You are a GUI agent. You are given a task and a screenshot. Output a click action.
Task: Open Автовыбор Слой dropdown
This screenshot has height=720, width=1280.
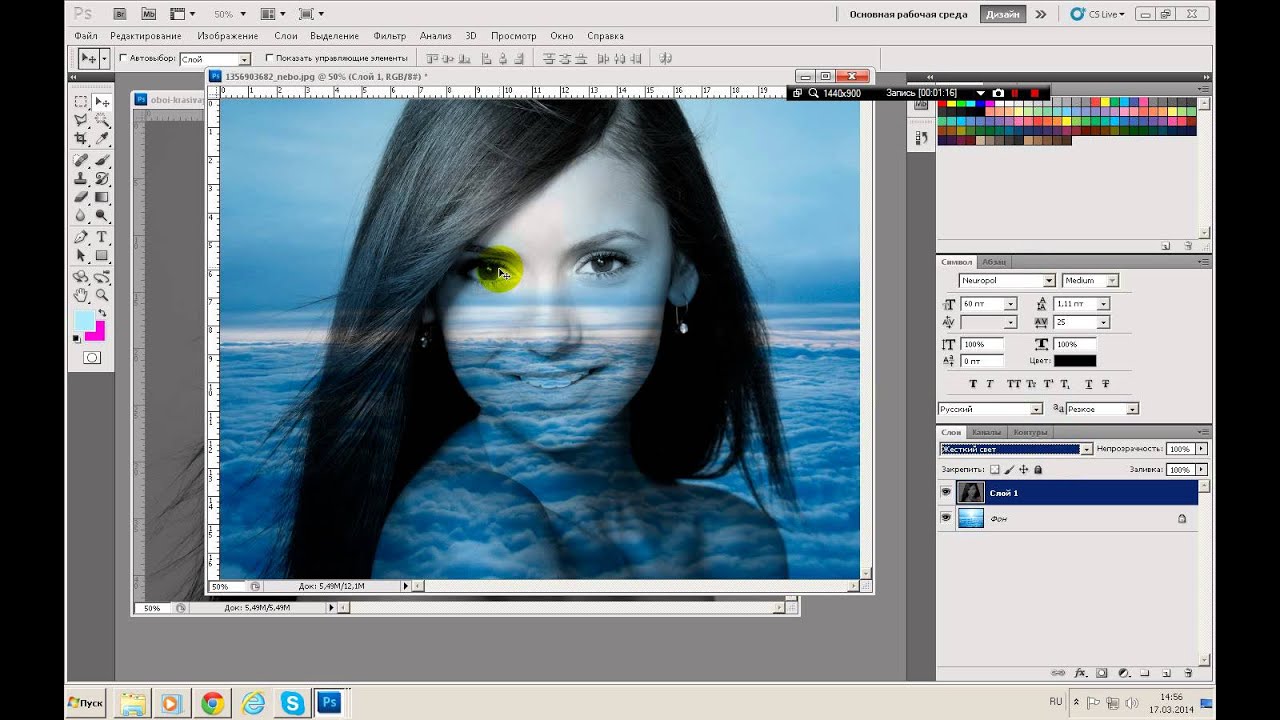click(215, 59)
